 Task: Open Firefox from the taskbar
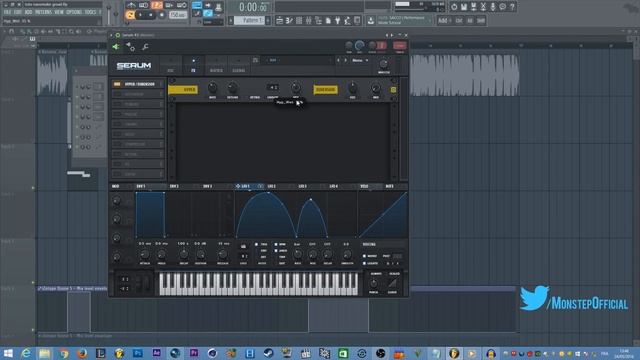[82, 353]
